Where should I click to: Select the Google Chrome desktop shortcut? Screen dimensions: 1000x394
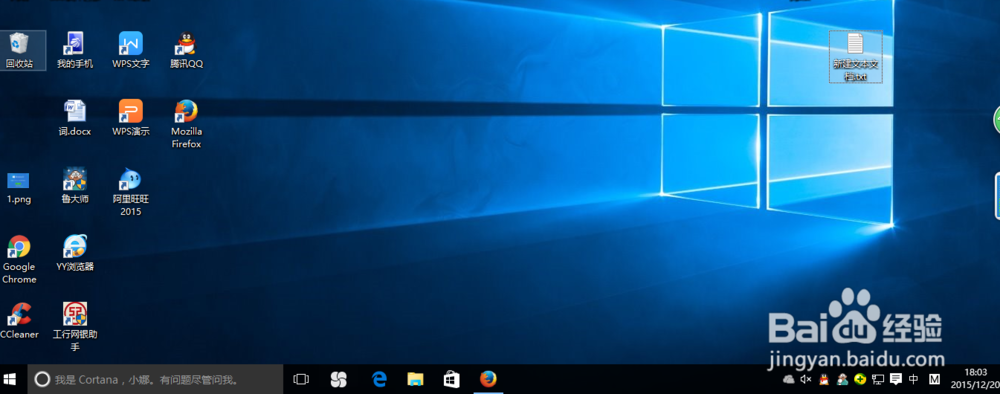coord(19,260)
